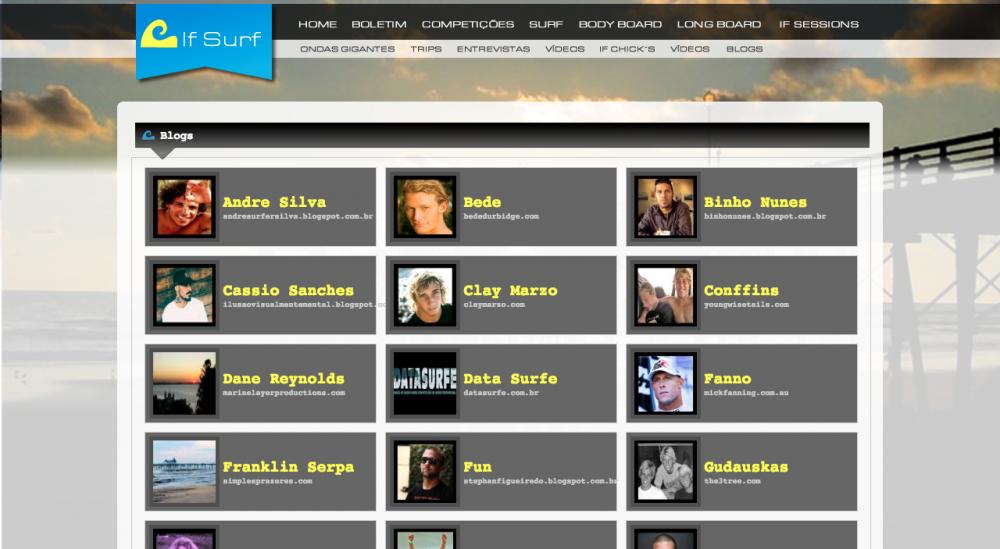The image size is (1000, 549).
Task: Click the small wave icon beside Blogs
Action: [149, 135]
